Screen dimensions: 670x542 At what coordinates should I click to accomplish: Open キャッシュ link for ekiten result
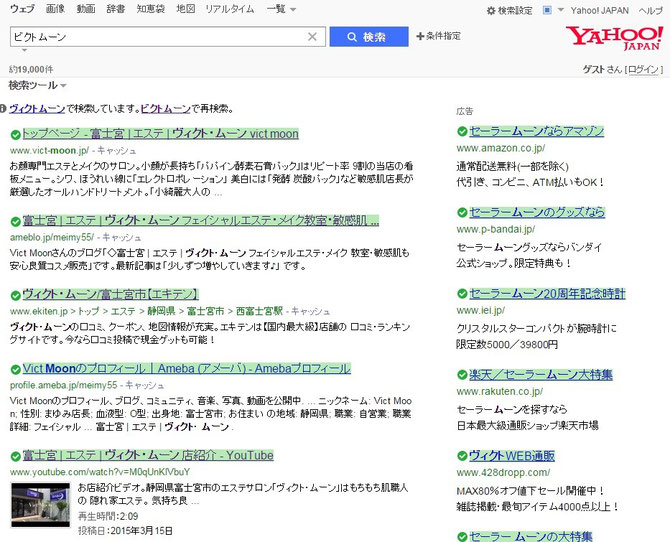(310, 311)
